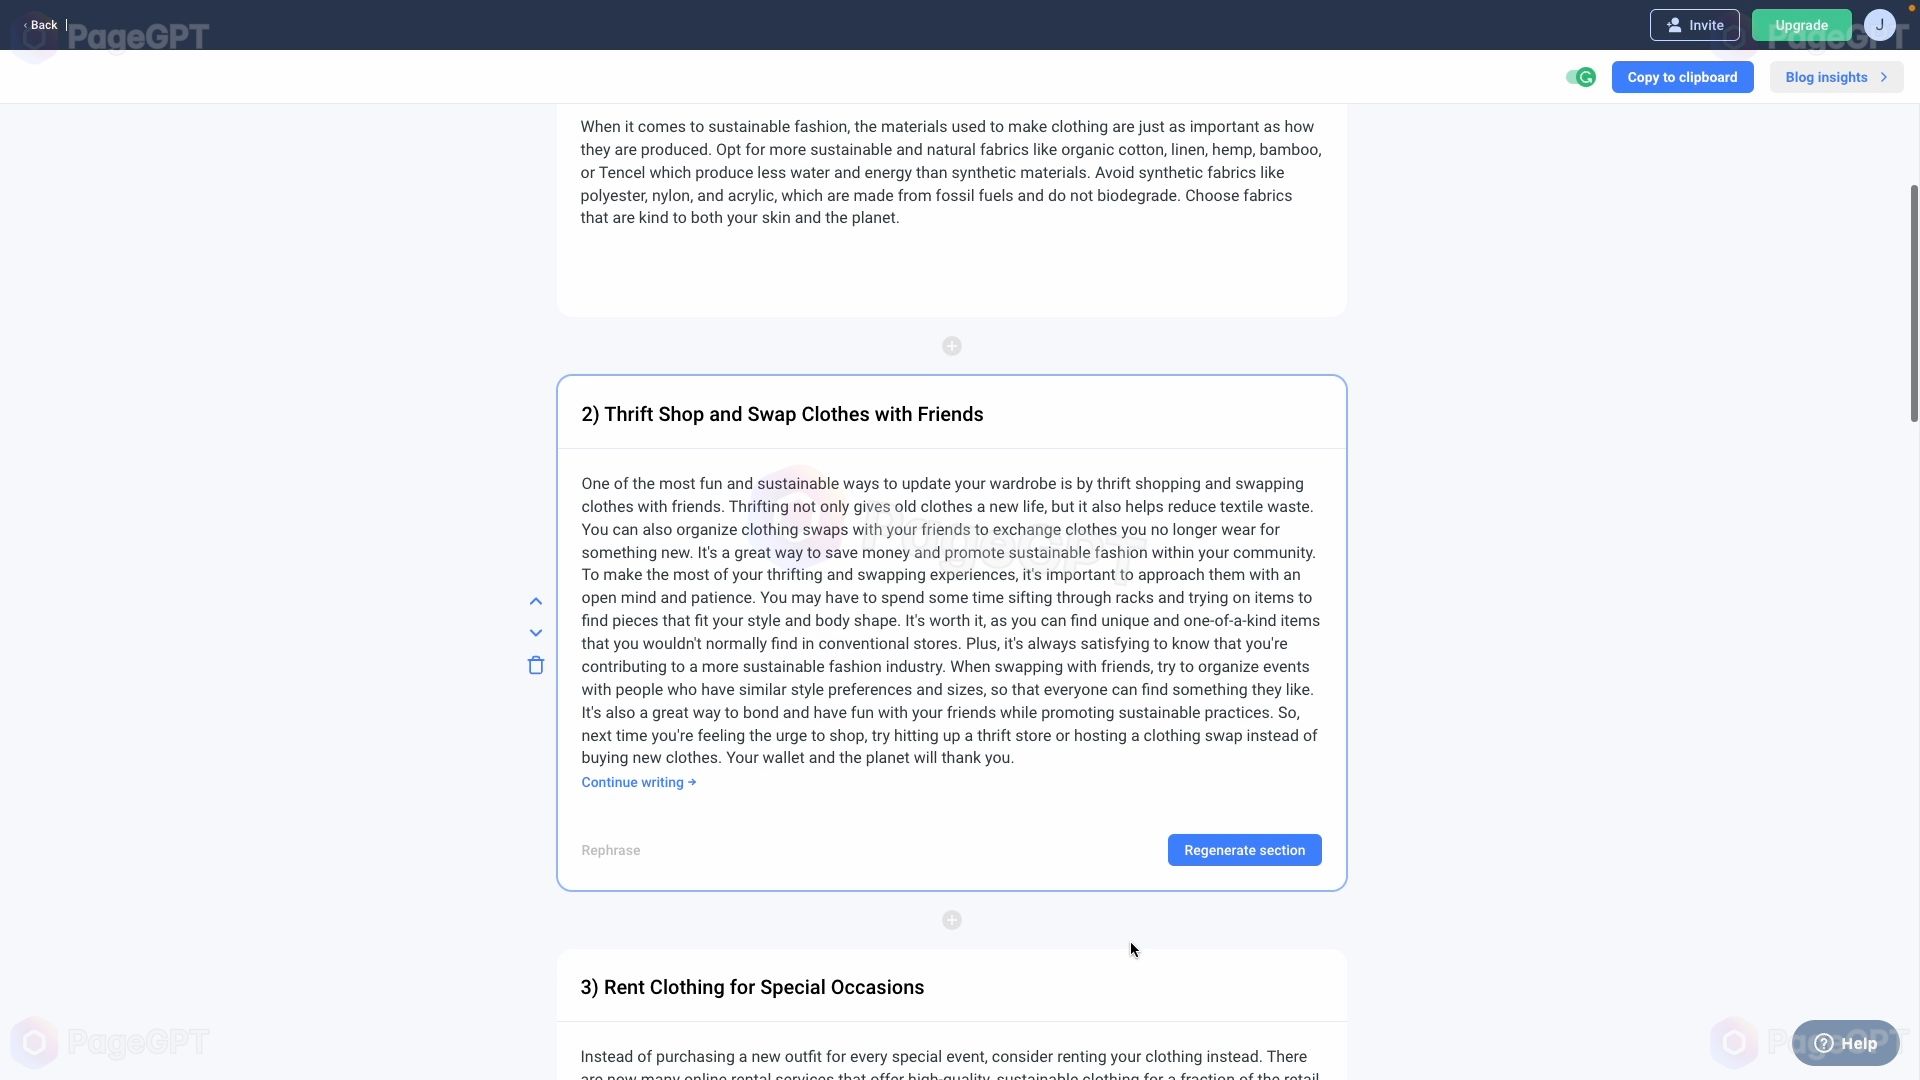Click the Rephrase text button
The height and width of the screenshot is (1080, 1920).
point(611,849)
